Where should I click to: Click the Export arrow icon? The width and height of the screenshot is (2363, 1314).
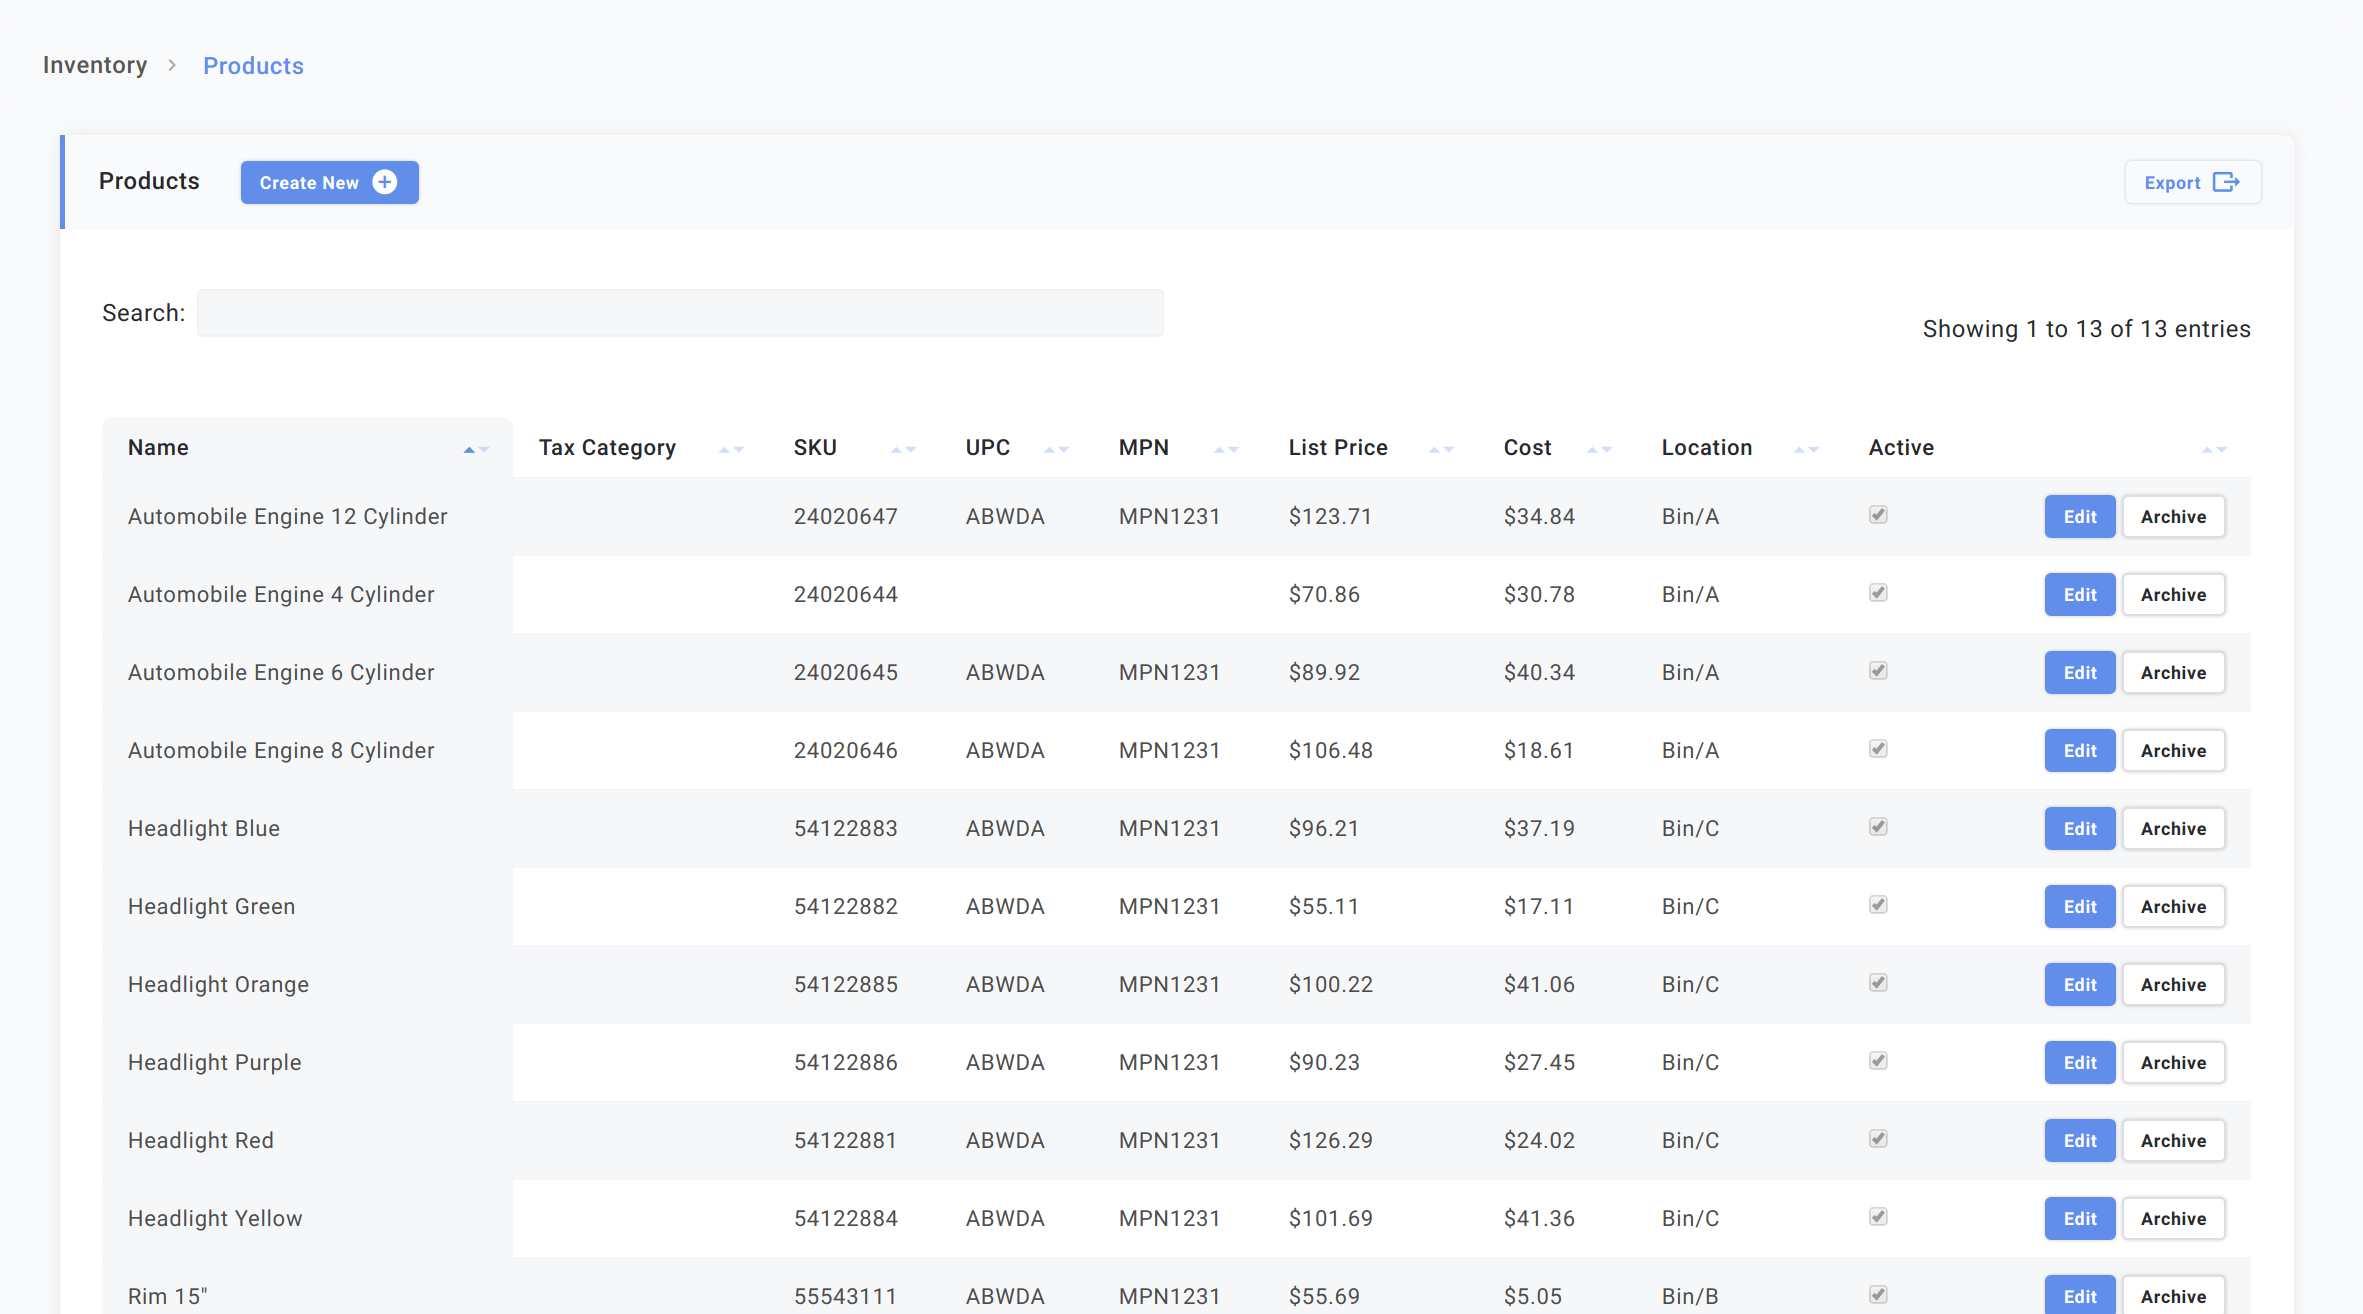tap(2226, 182)
